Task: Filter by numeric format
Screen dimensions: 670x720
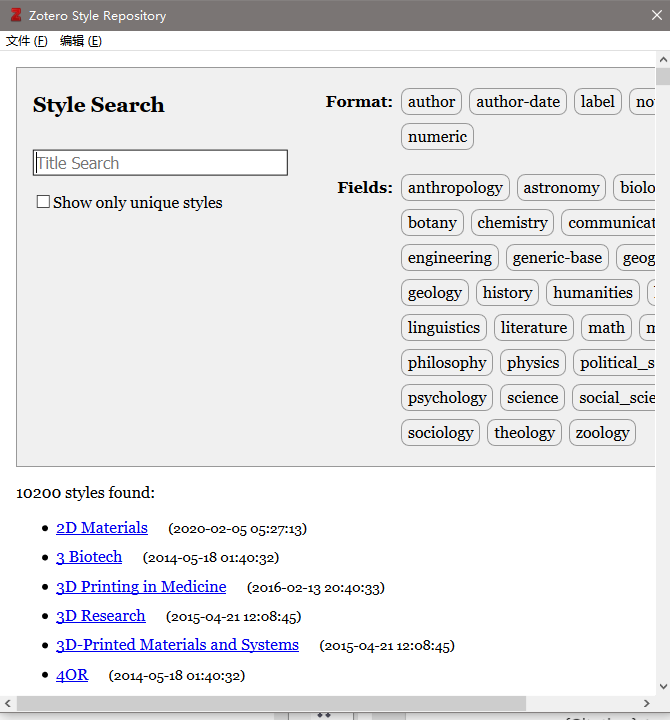Action: click(x=437, y=136)
